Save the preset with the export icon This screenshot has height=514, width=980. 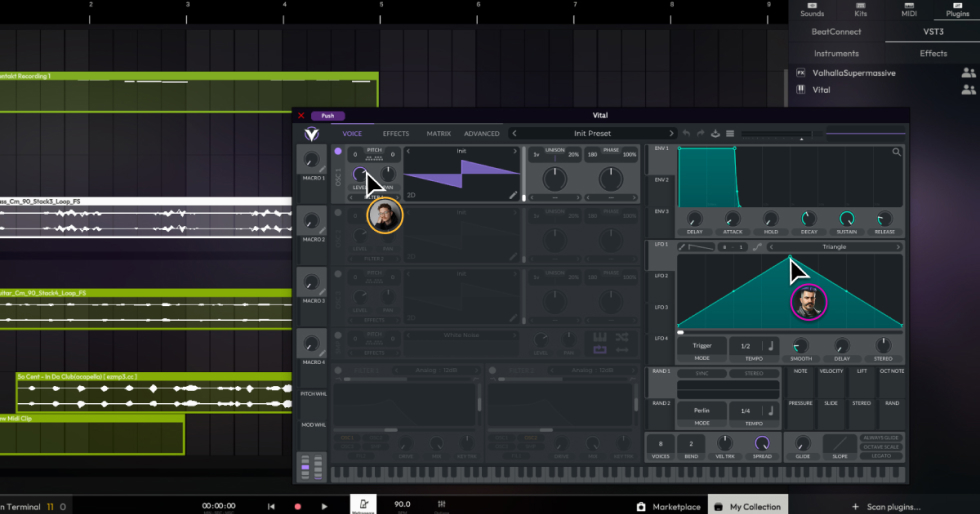click(x=716, y=133)
